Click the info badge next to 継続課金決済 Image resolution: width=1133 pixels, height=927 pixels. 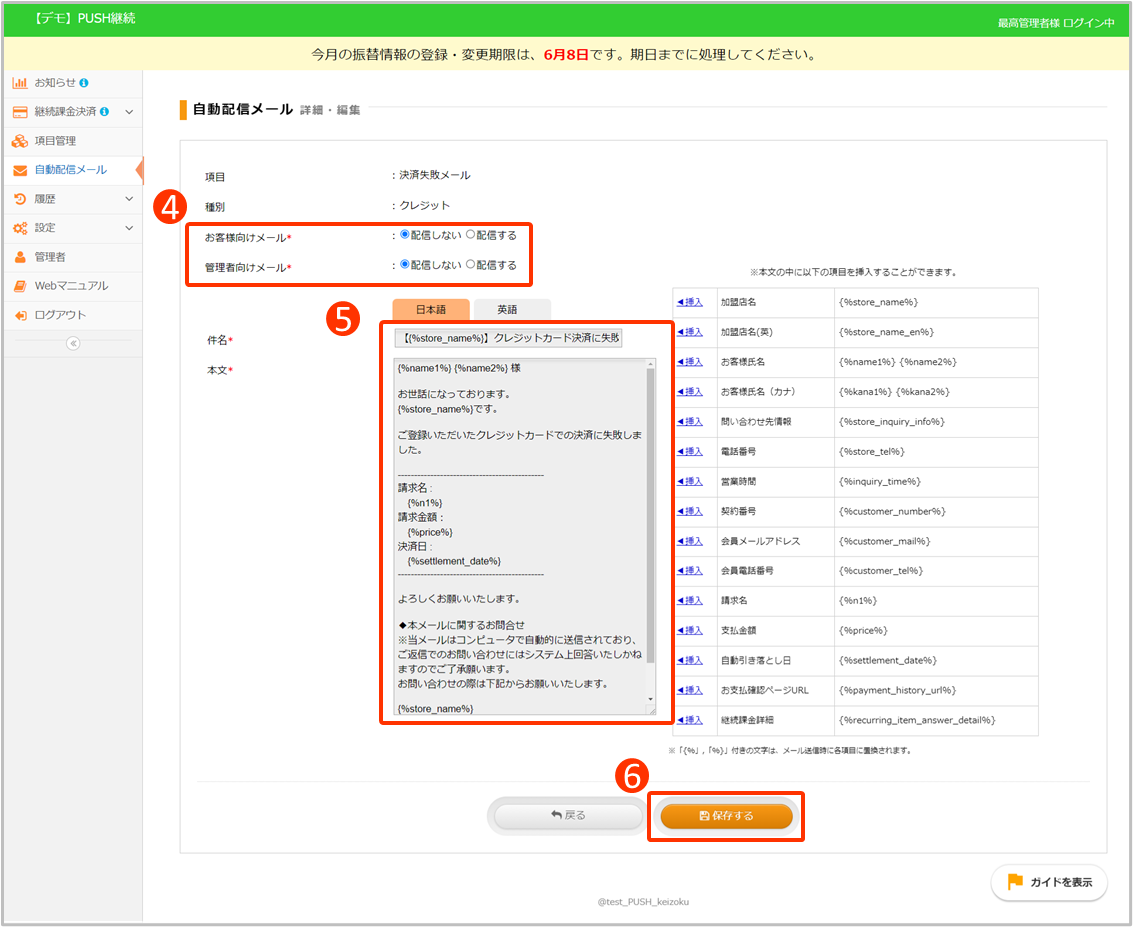[105, 112]
